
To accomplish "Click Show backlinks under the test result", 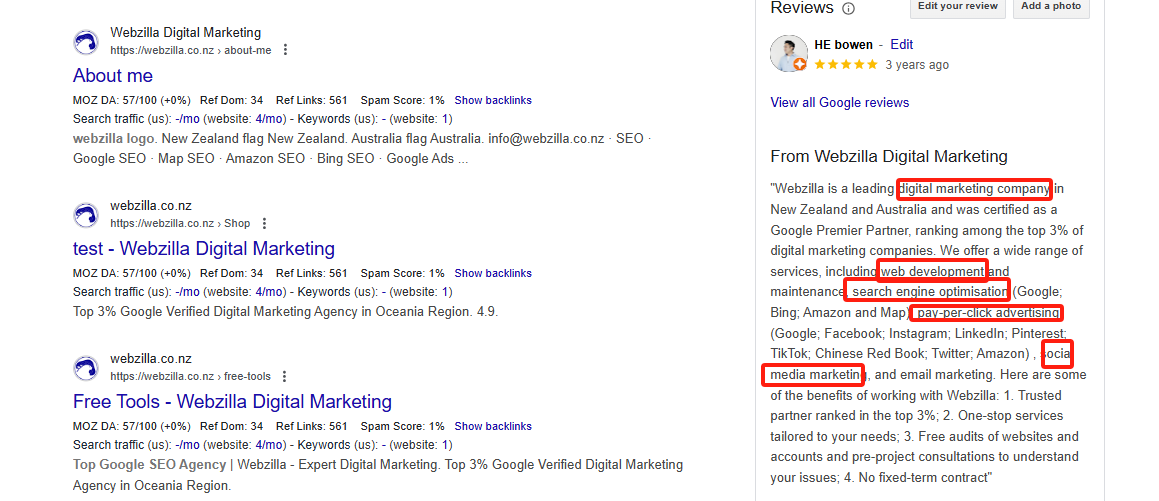I will pos(493,273).
